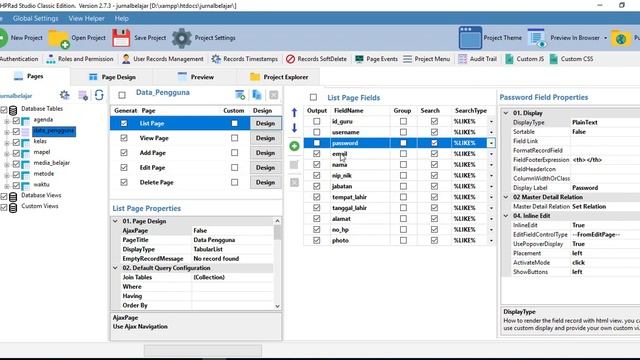The image size is (640, 360).
Task: Click the Save Project floppy disk icon
Action: click(x=121, y=38)
